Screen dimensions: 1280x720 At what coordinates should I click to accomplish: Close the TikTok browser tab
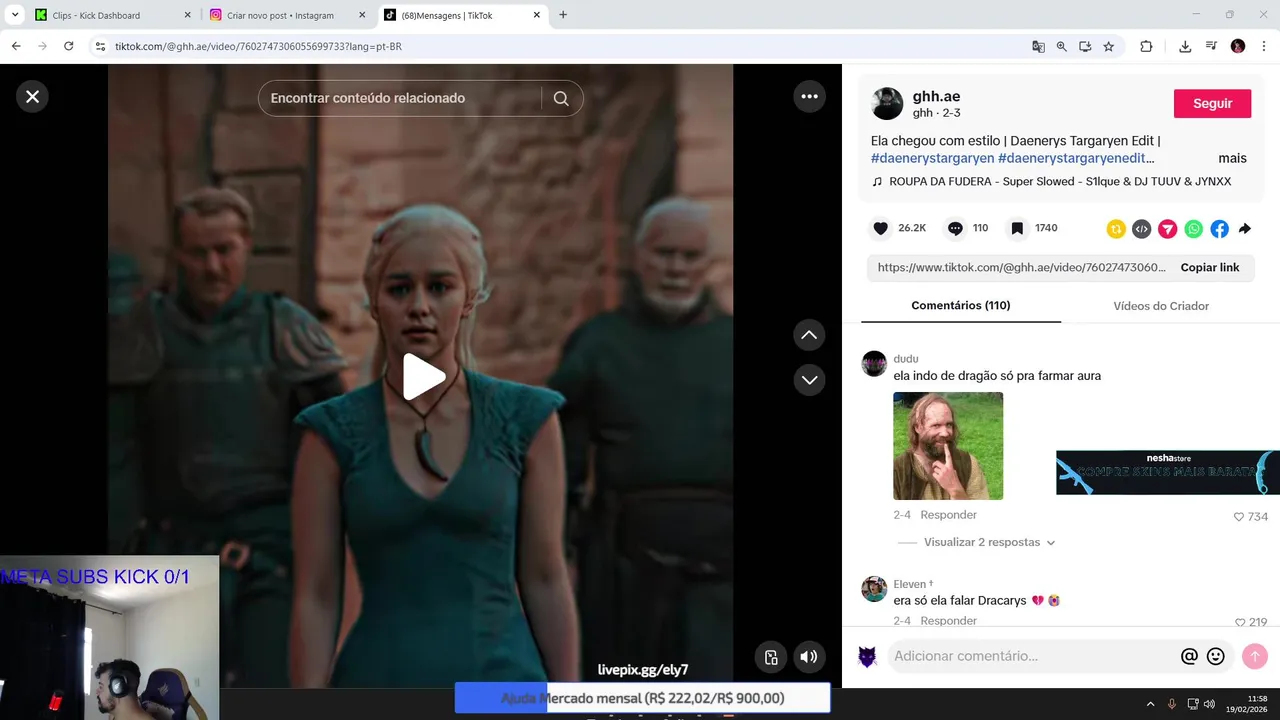tap(537, 15)
